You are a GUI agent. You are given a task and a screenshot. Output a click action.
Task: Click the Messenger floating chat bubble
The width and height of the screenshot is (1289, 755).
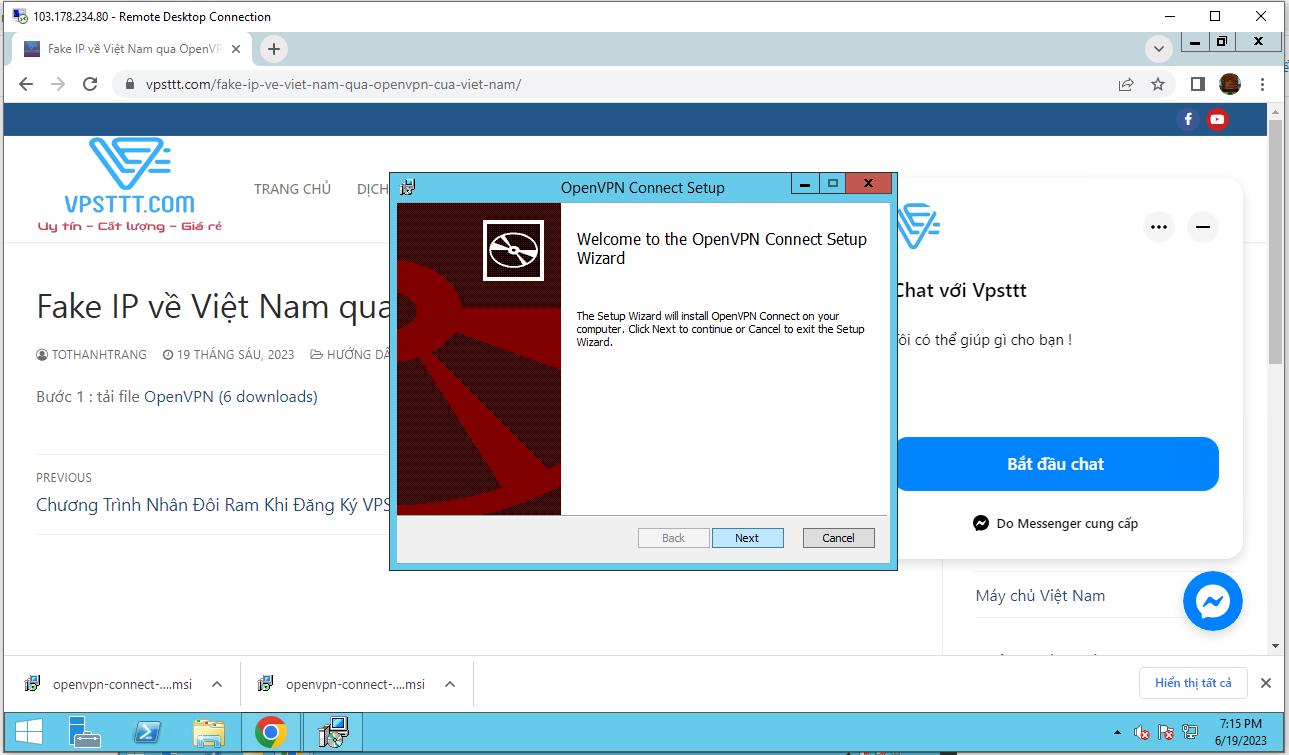(x=1213, y=601)
